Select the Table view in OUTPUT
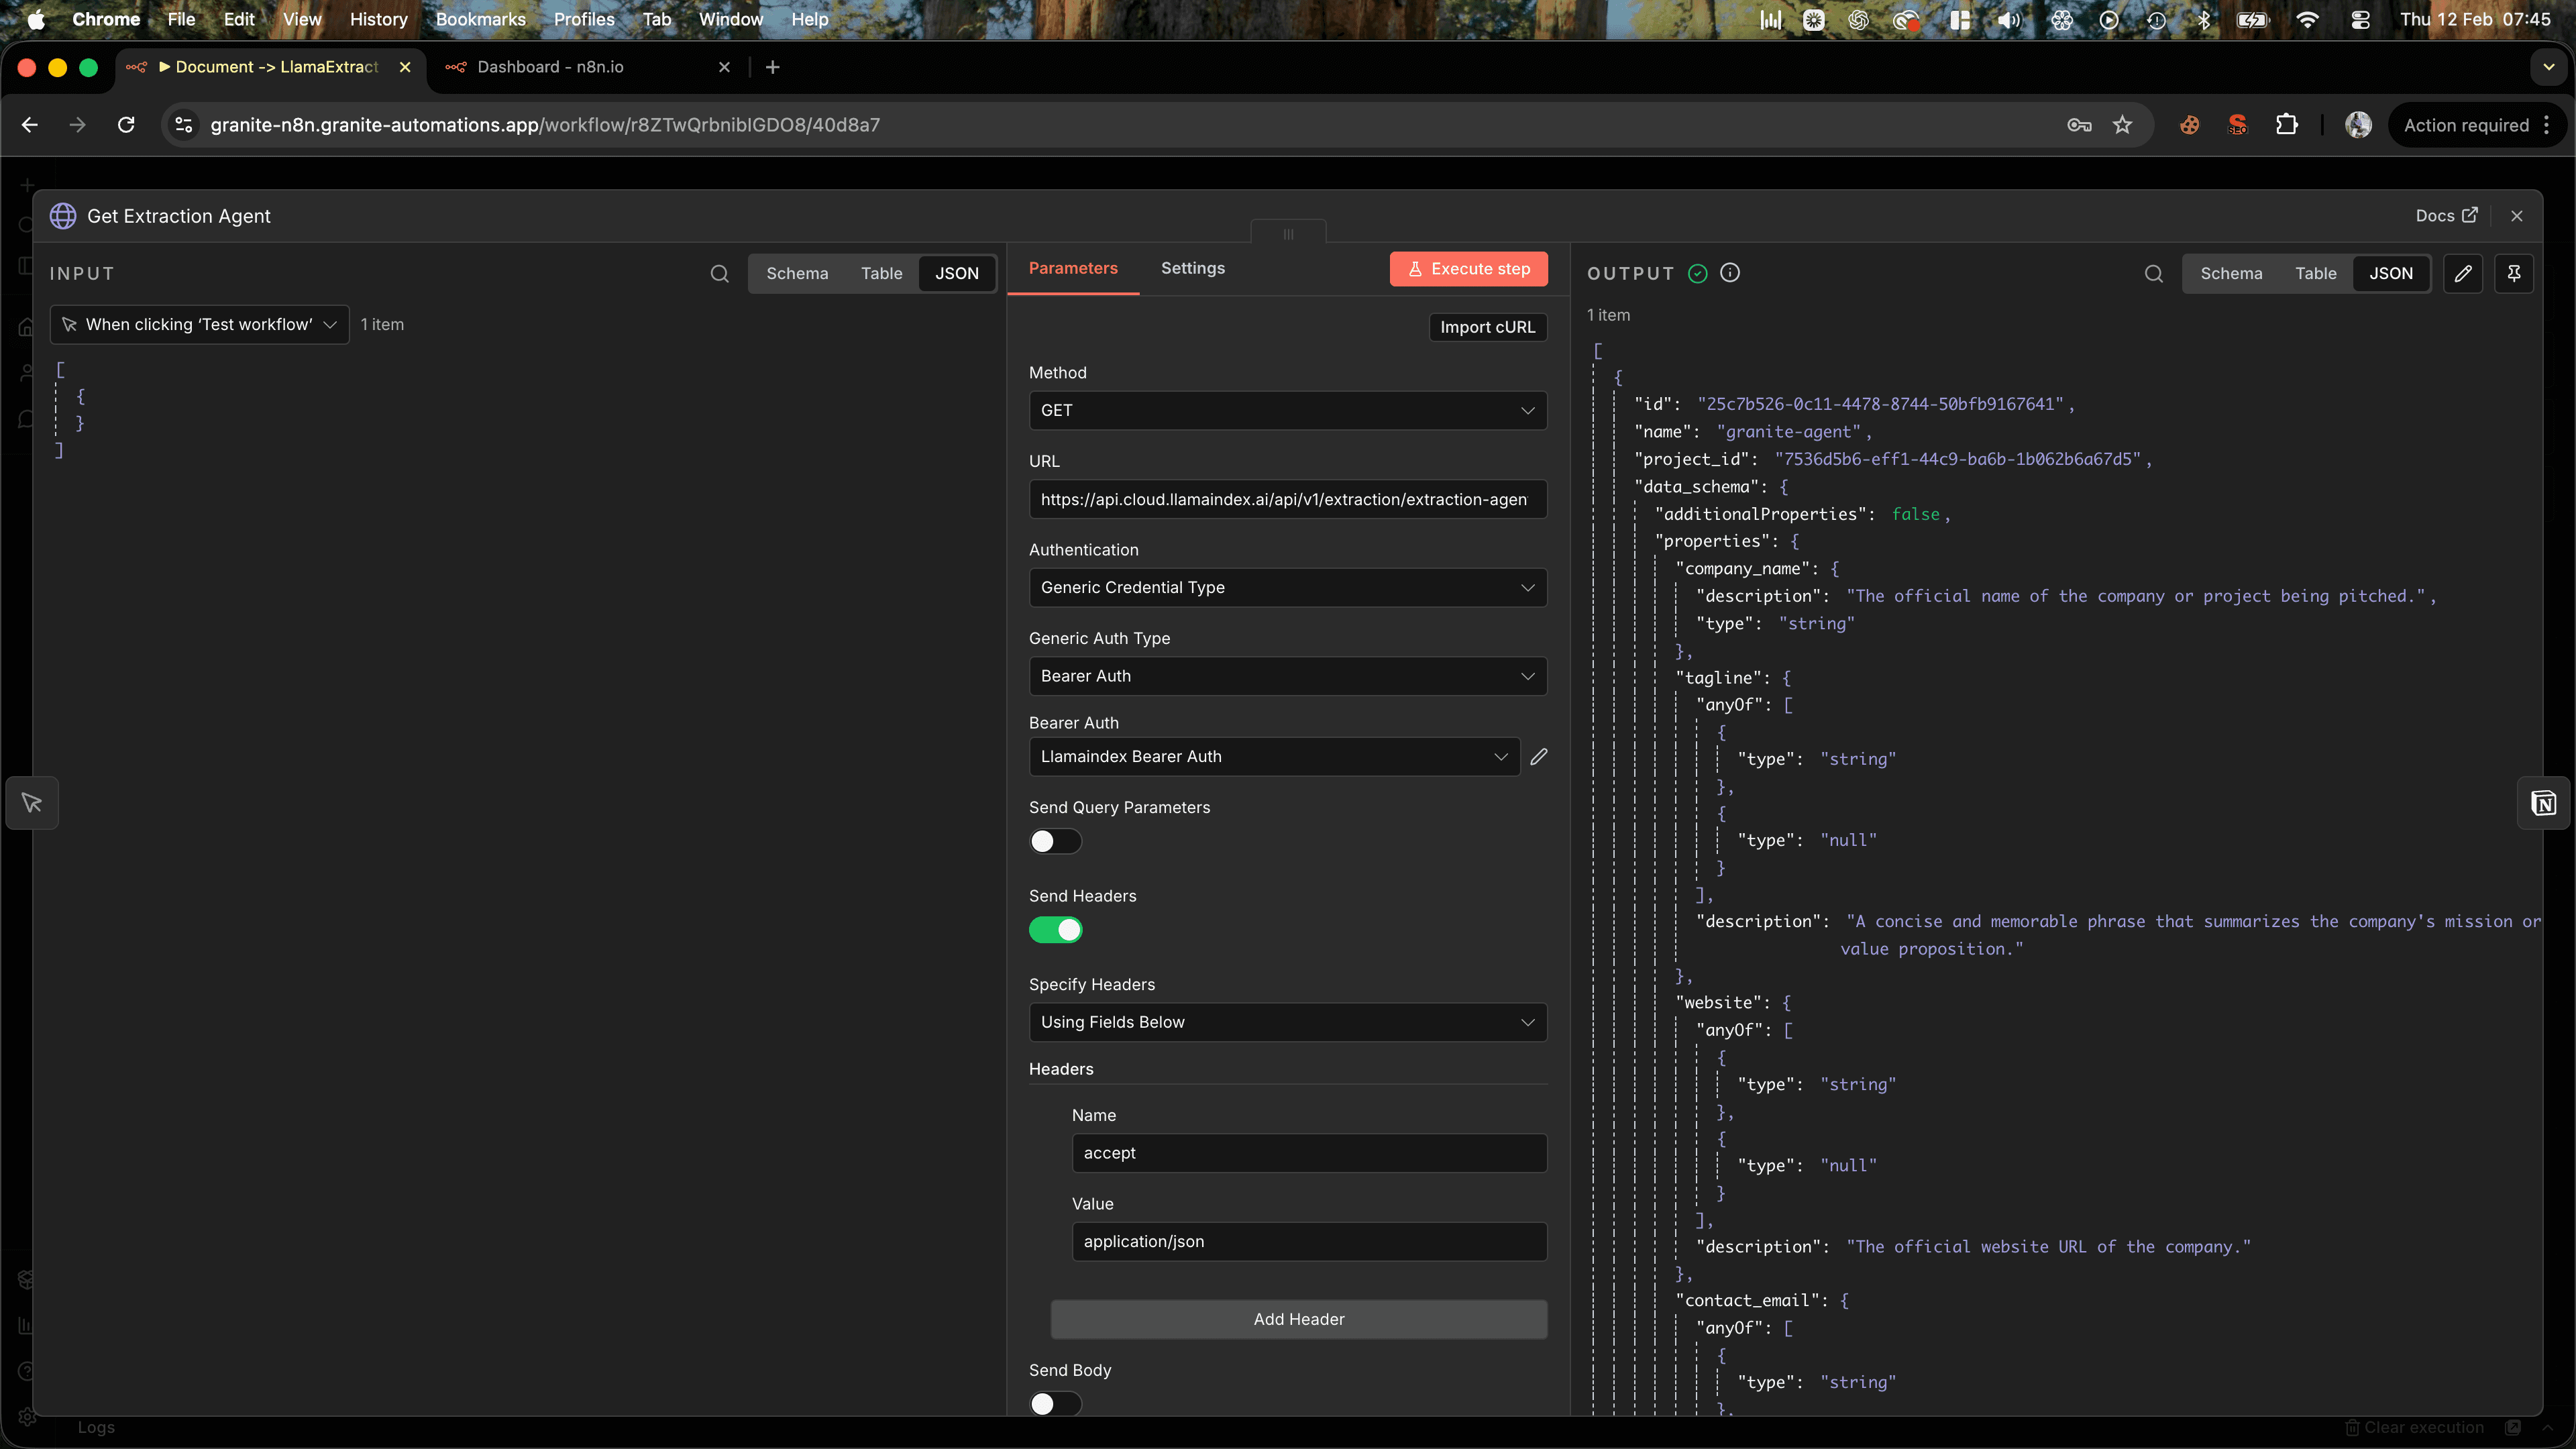Screen dimensions: 2576x1449 pos(2316,273)
